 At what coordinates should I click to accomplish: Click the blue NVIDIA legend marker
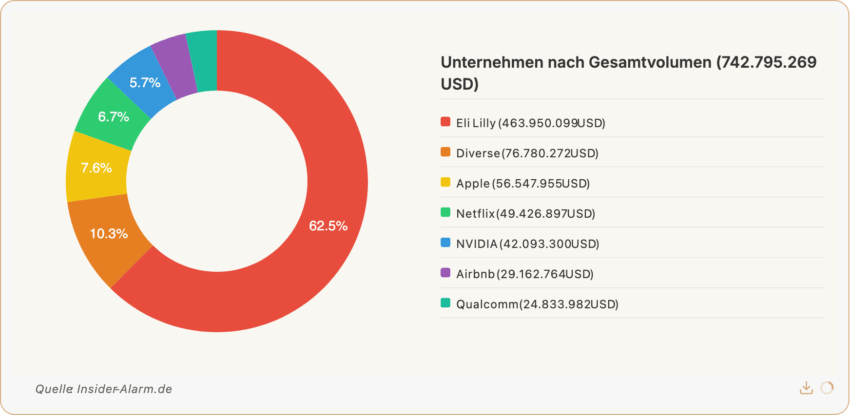tap(446, 243)
